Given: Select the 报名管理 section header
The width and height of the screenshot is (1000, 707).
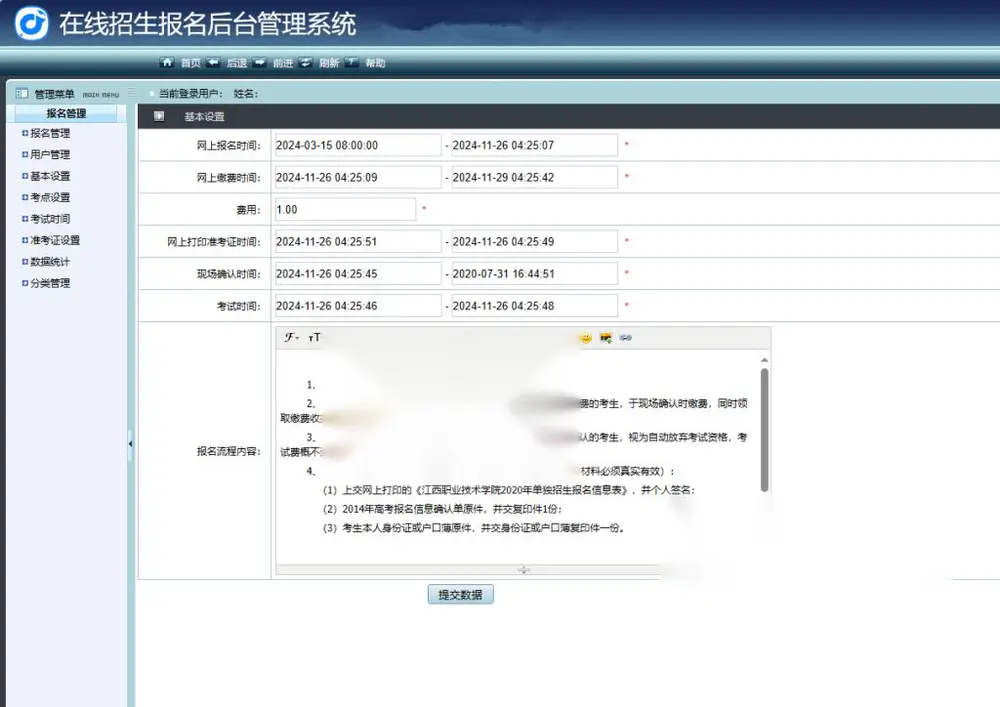Looking at the screenshot, I should click(66, 113).
